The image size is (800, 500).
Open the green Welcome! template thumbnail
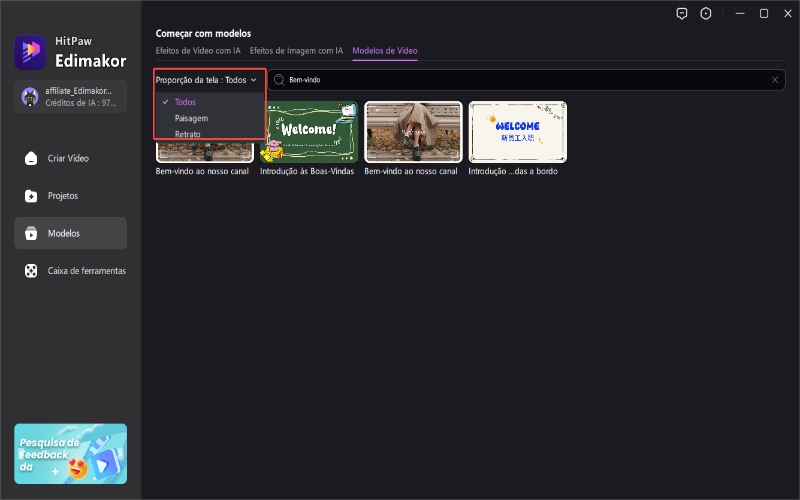[x=309, y=132]
